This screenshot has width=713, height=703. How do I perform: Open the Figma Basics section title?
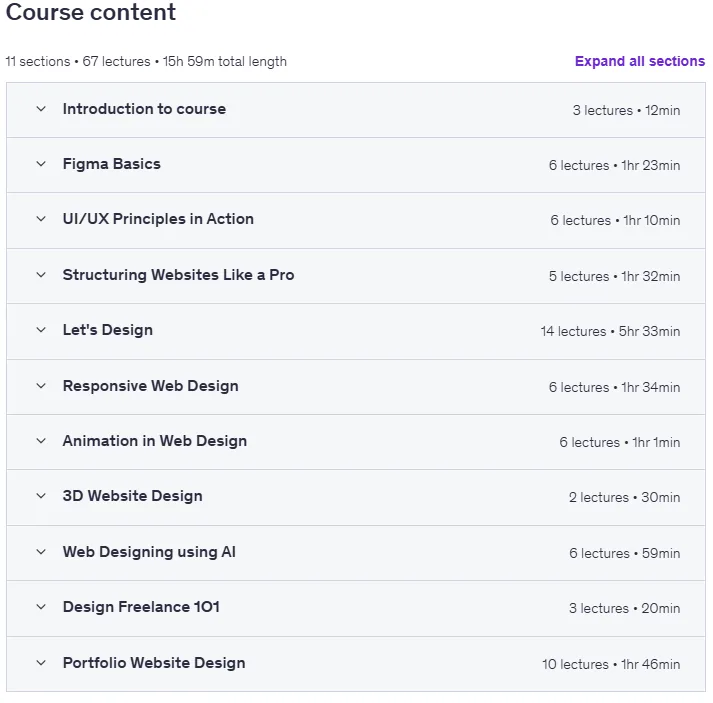click(x=112, y=164)
